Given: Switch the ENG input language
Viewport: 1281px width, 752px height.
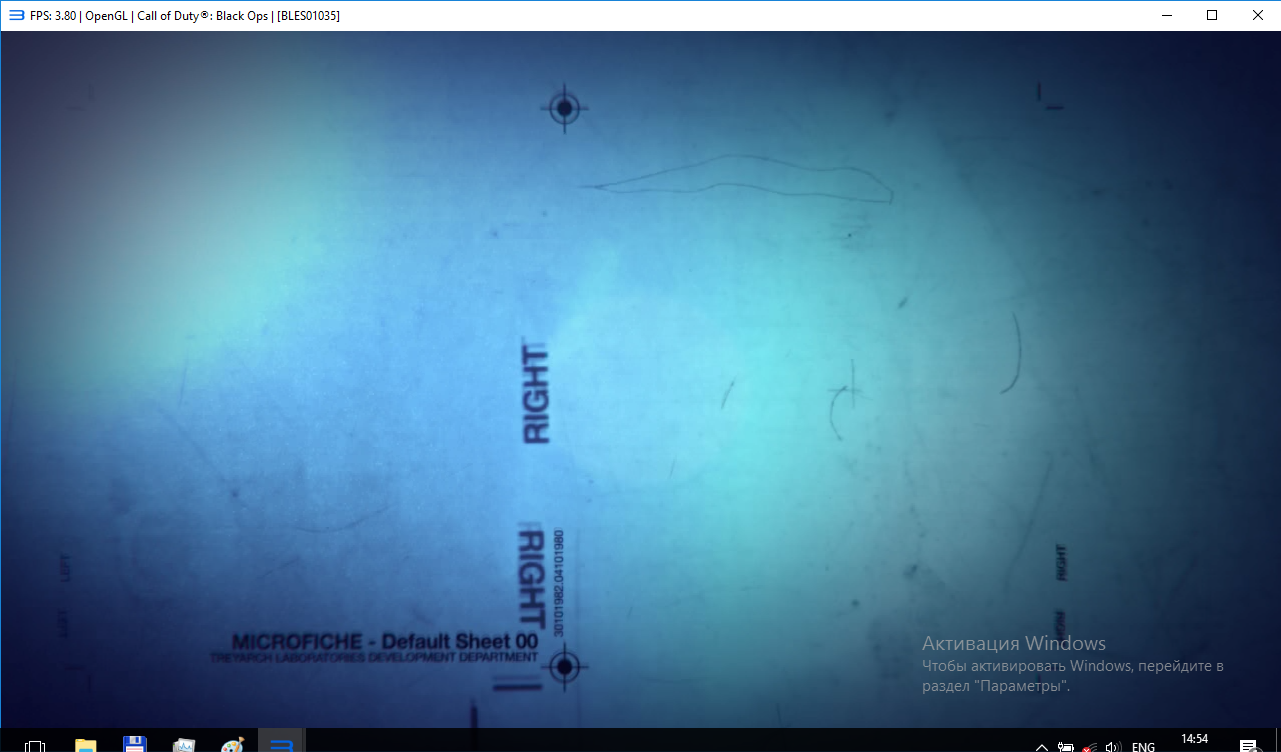Looking at the screenshot, I should coord(1143,746).
